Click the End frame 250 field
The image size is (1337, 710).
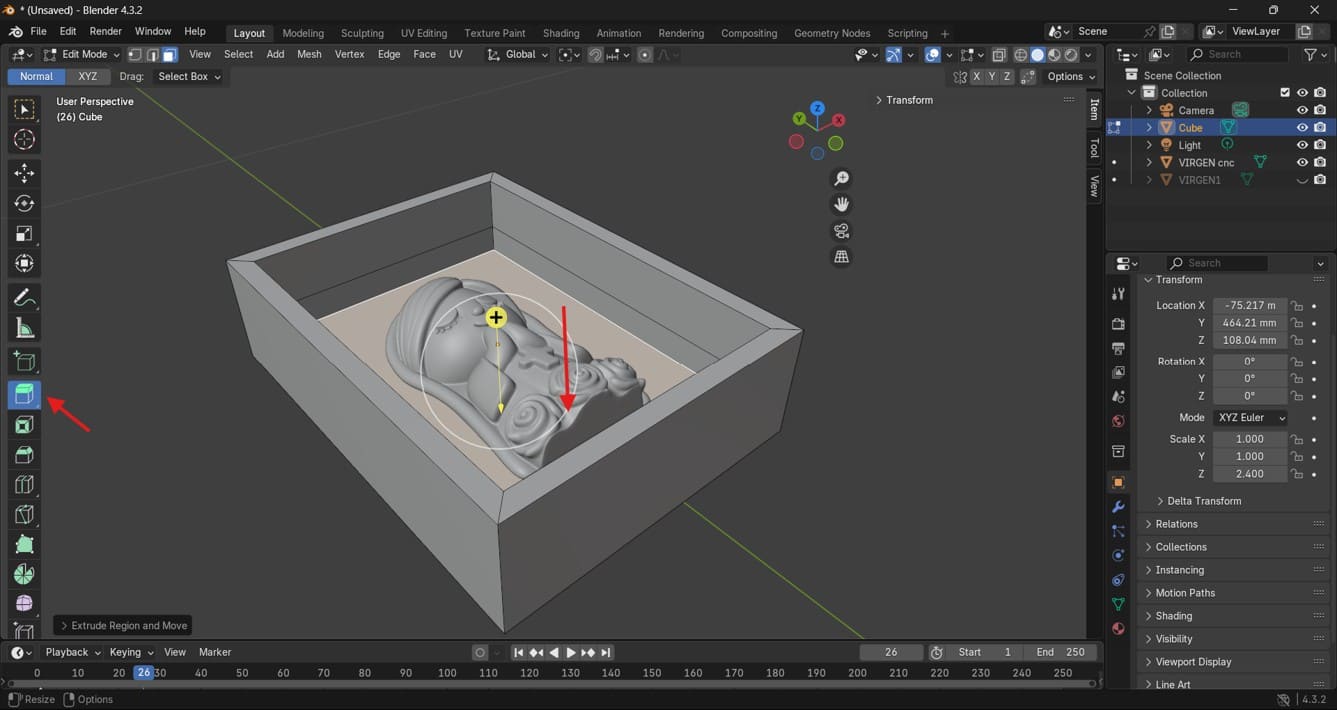(x=1060, y=652)
